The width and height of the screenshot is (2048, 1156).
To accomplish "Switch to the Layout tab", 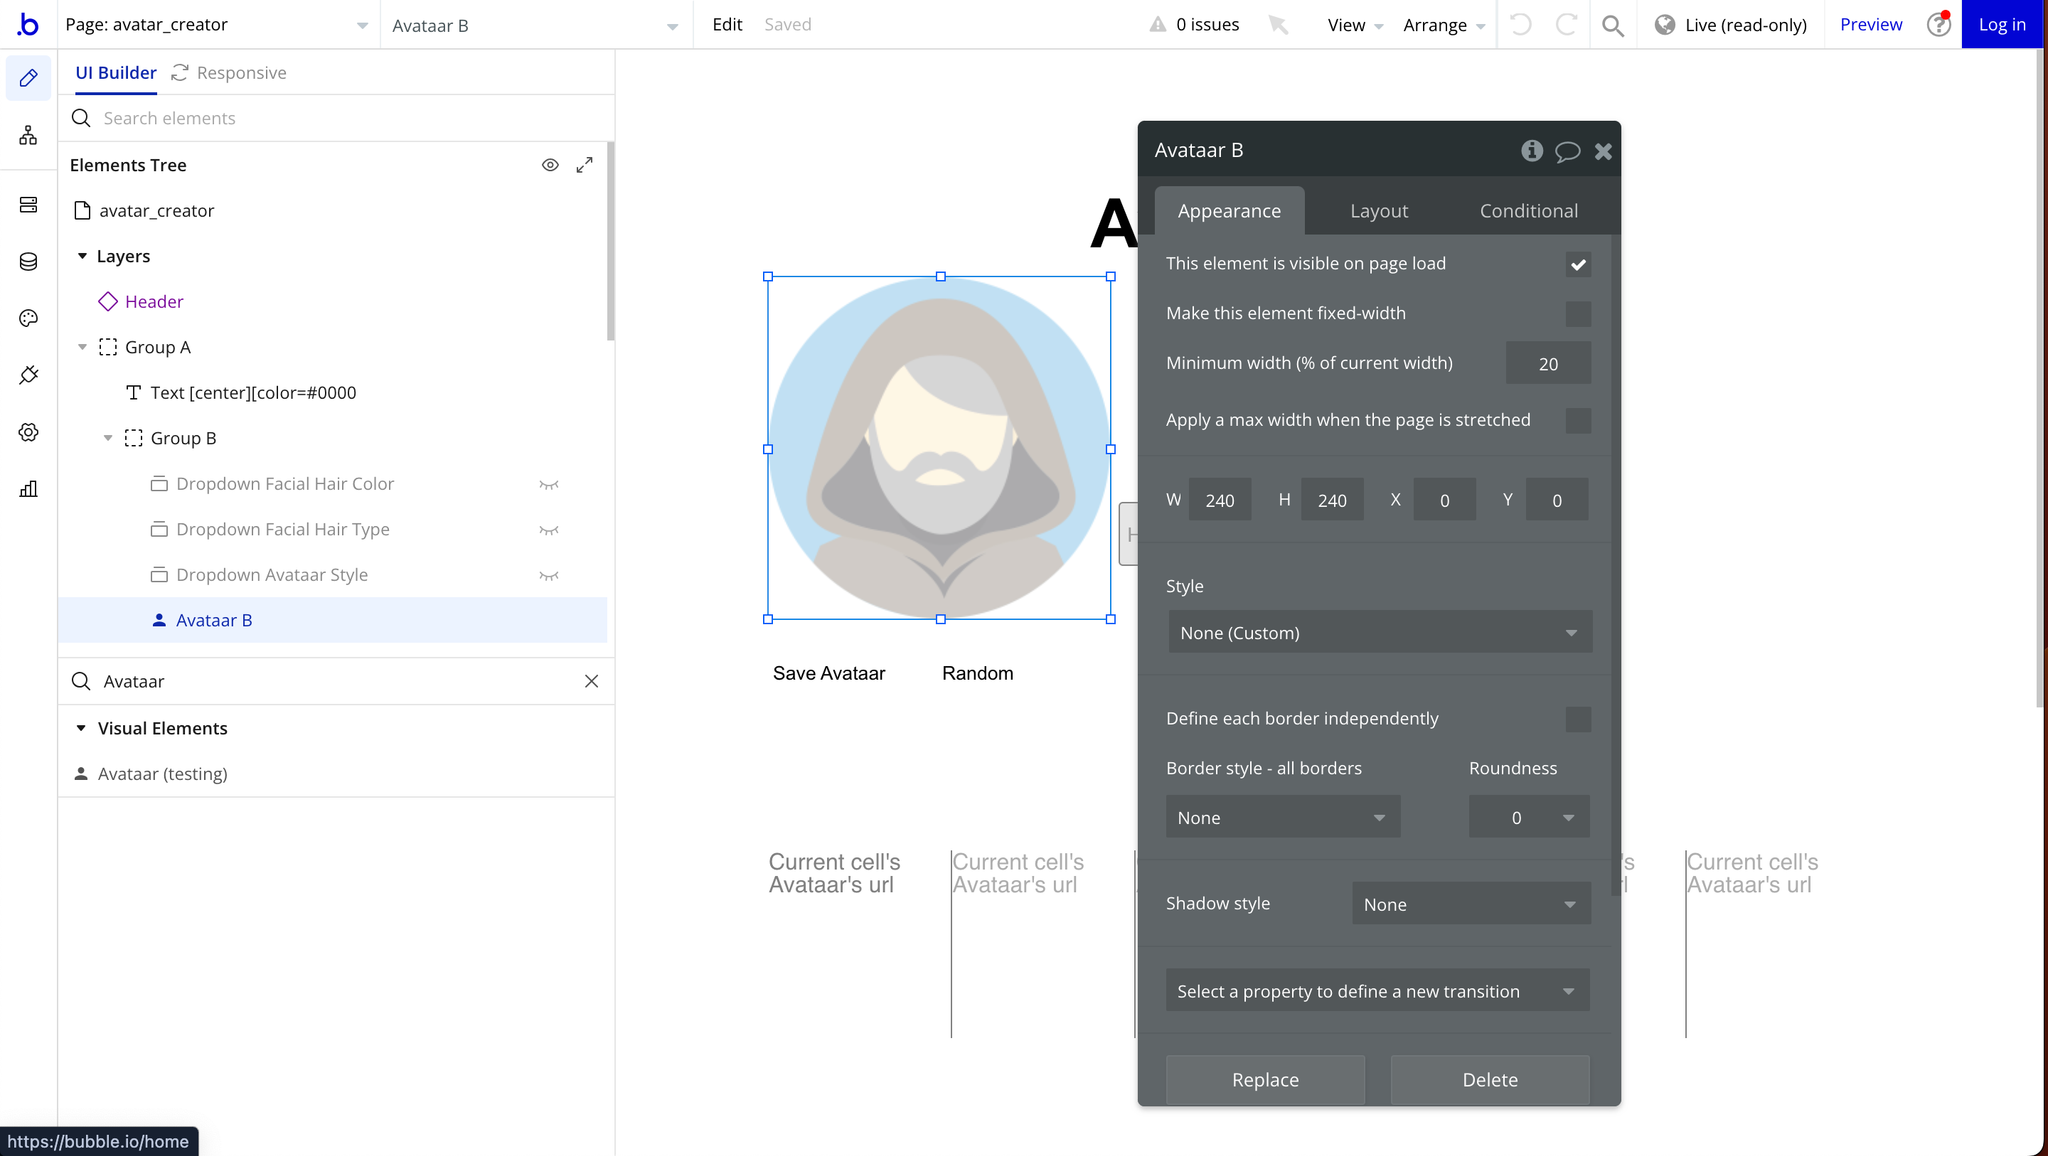I will (x=1378, y=211).
